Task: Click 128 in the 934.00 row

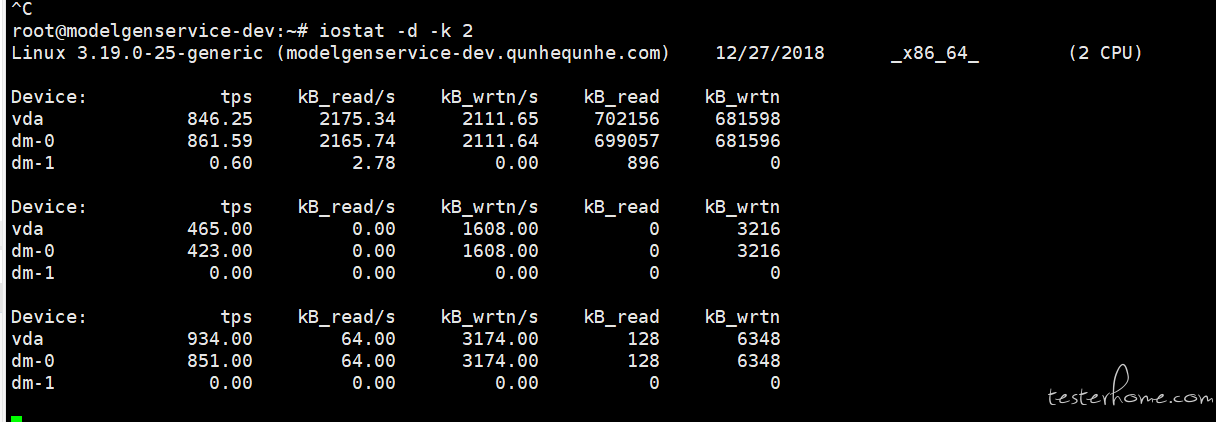Action: [x=643, y=339]
